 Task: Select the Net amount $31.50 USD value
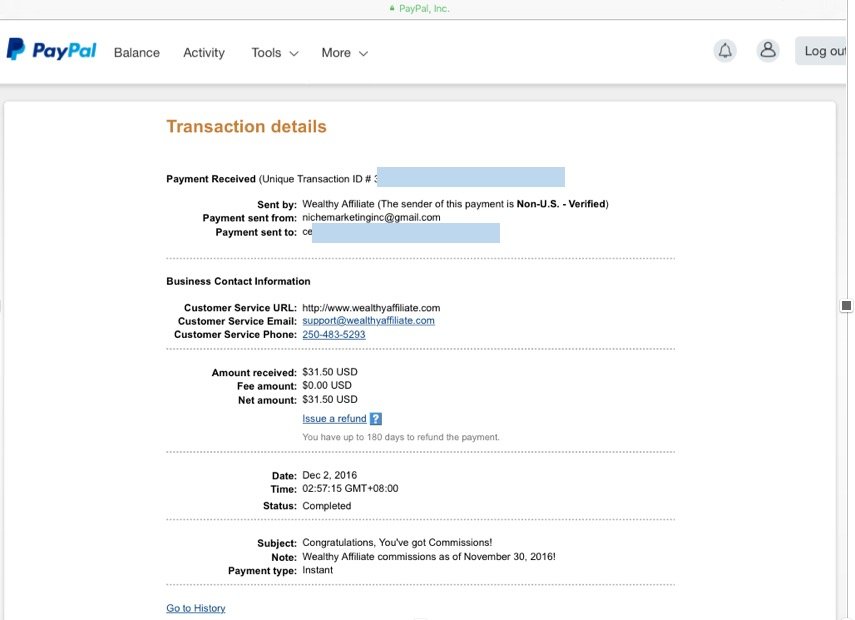[330, 399]
